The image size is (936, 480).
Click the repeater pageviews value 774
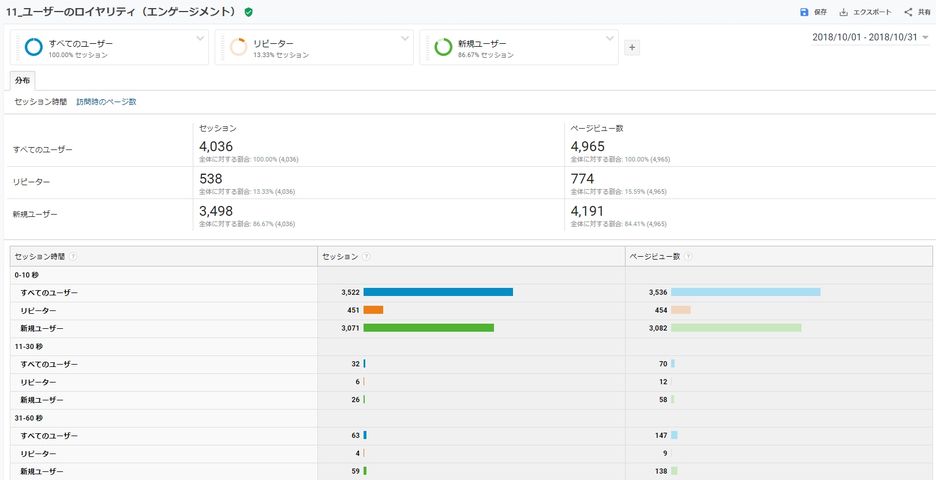[x=583, y=179]
